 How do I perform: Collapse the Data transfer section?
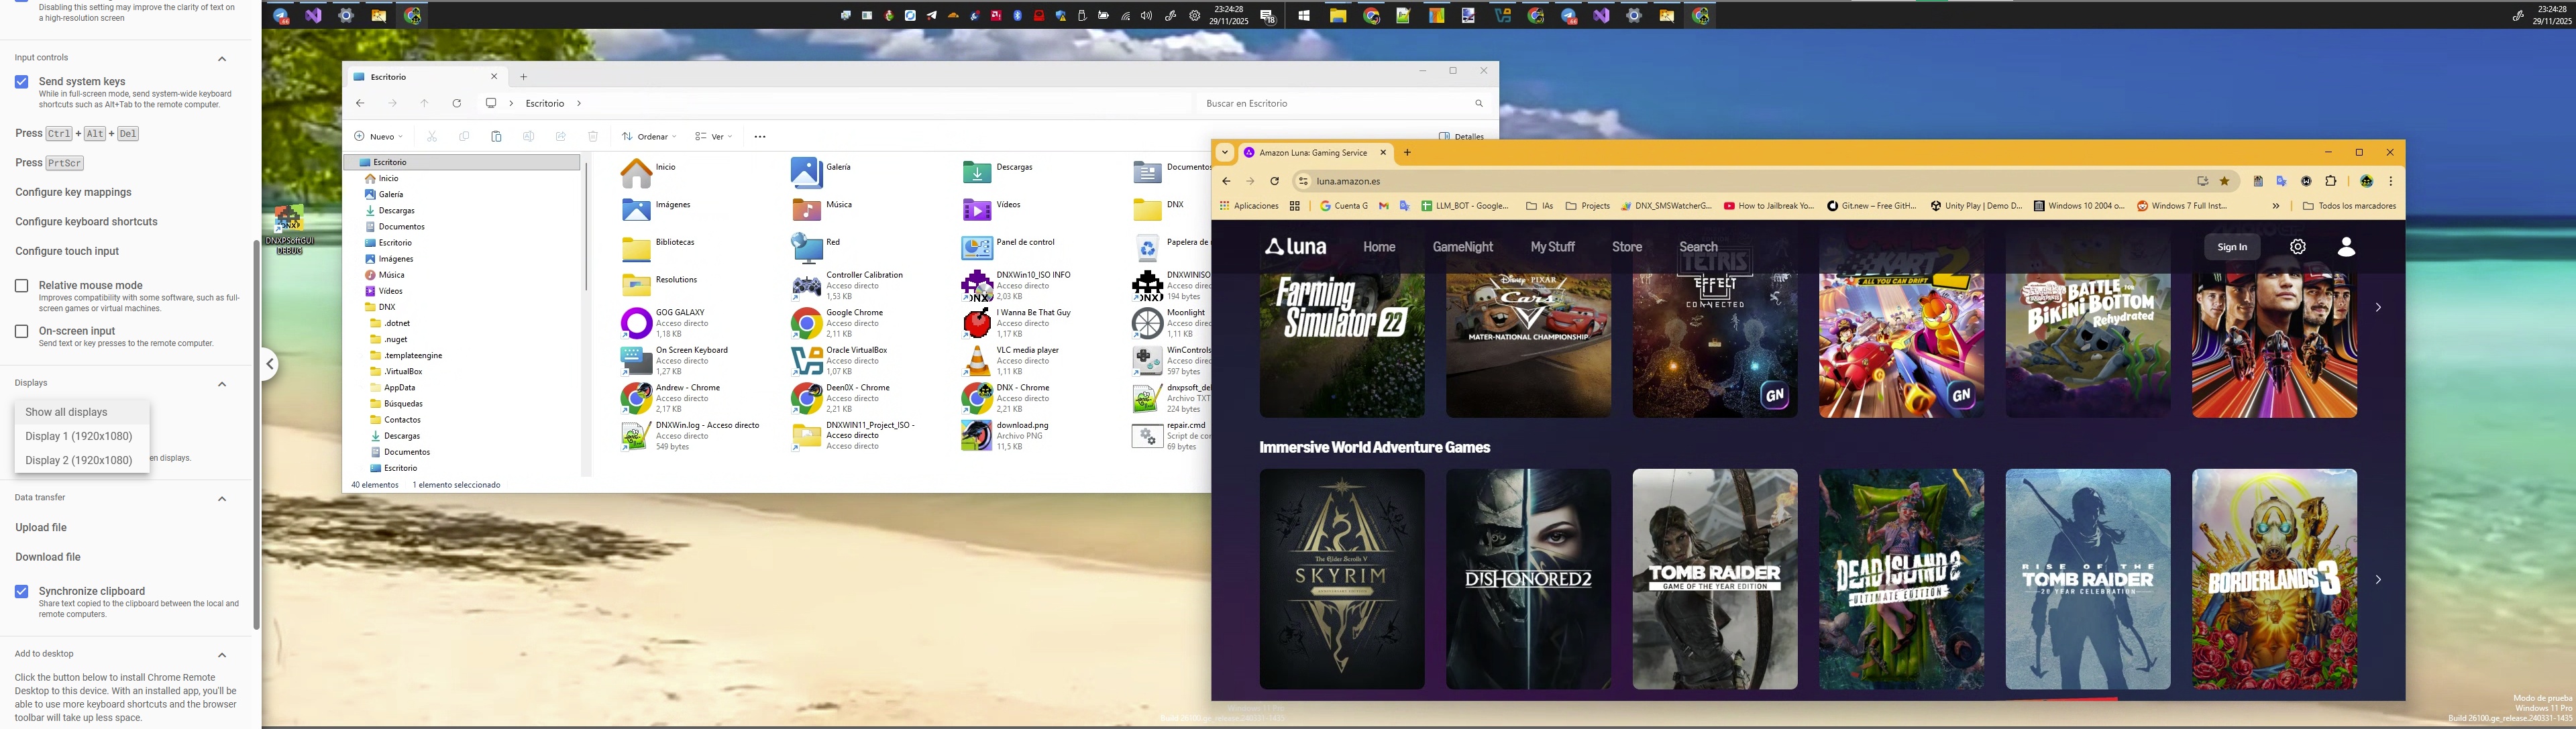click(222, 498)
